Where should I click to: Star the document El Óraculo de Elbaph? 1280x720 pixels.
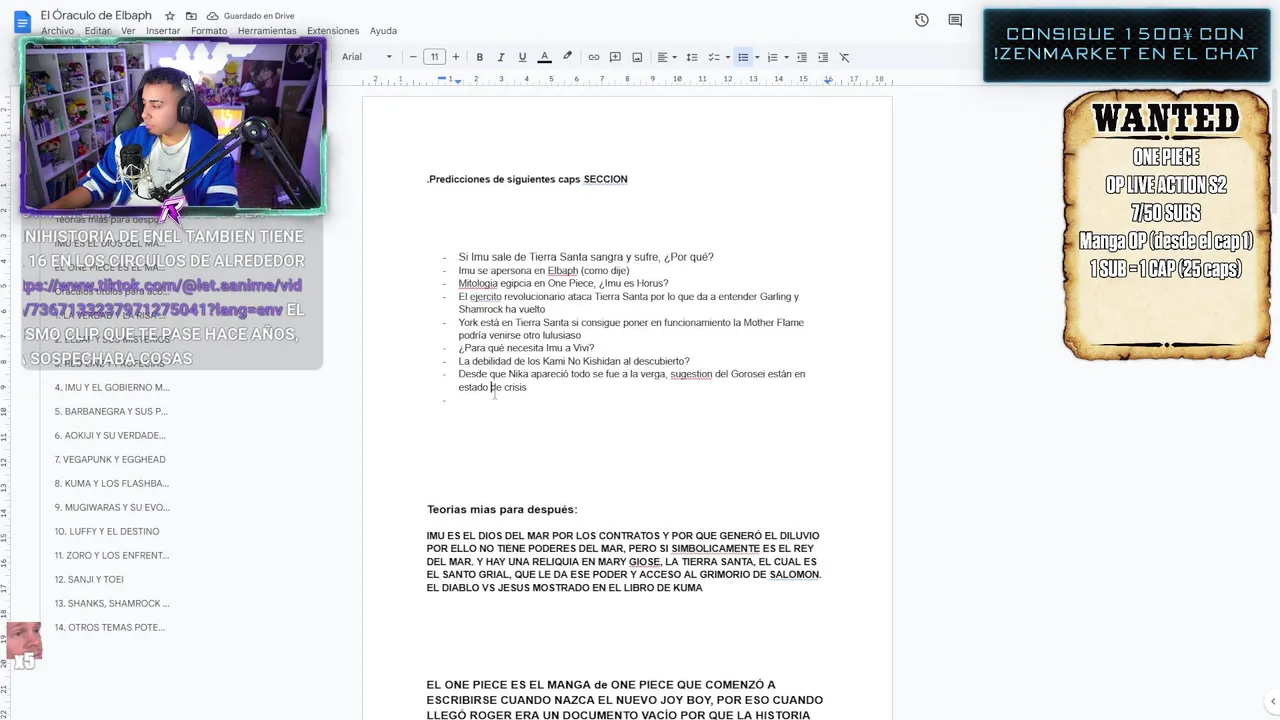170,16
